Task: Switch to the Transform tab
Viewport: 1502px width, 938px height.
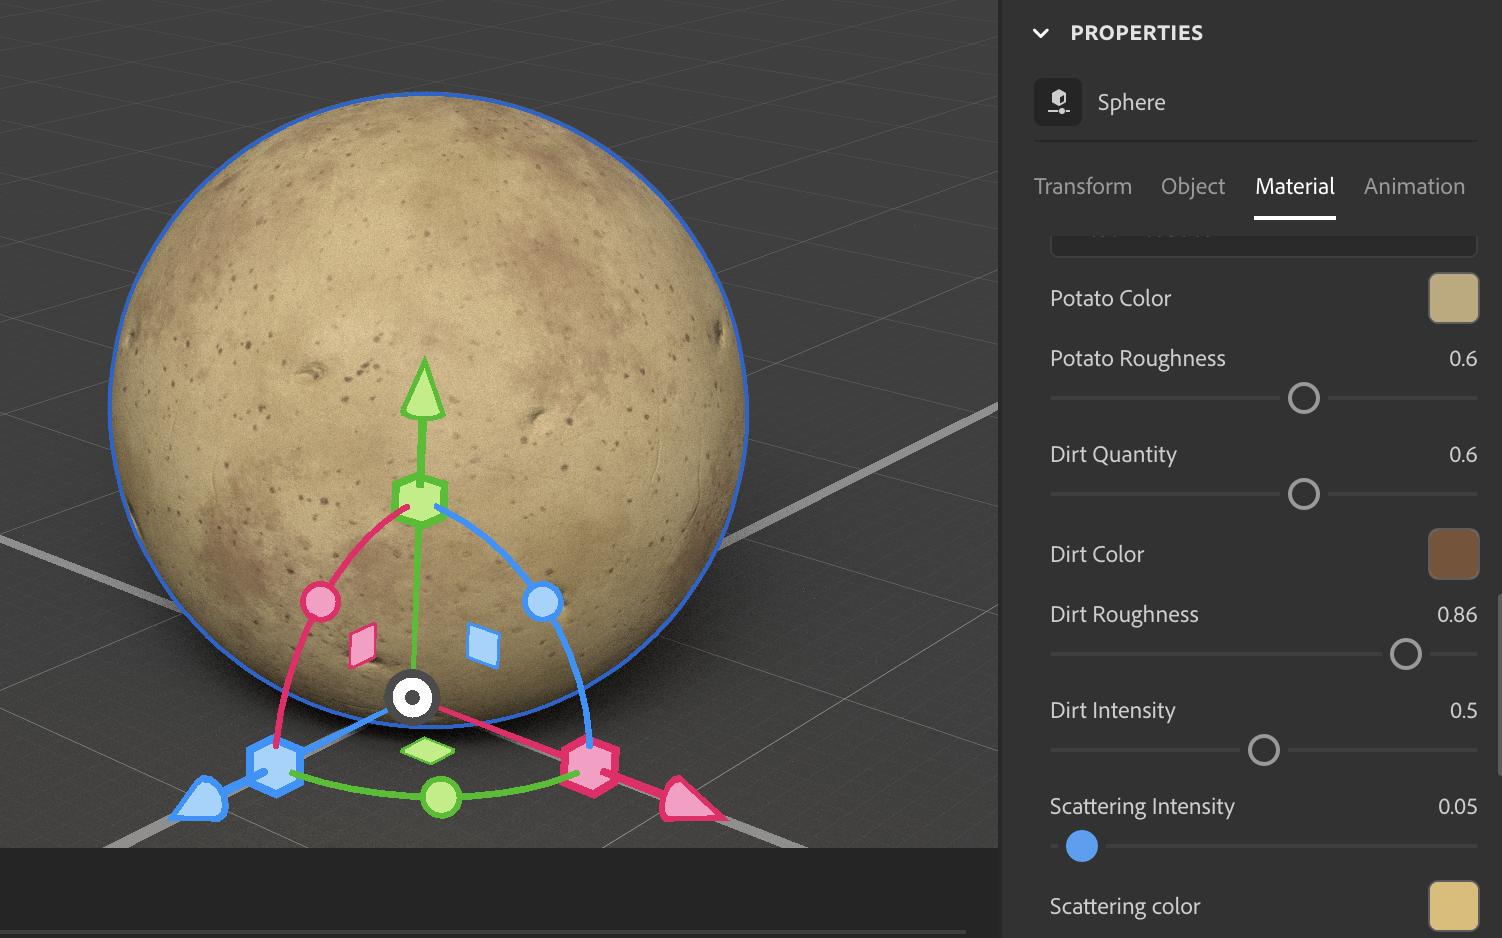Action: [x=1082, y=186]
